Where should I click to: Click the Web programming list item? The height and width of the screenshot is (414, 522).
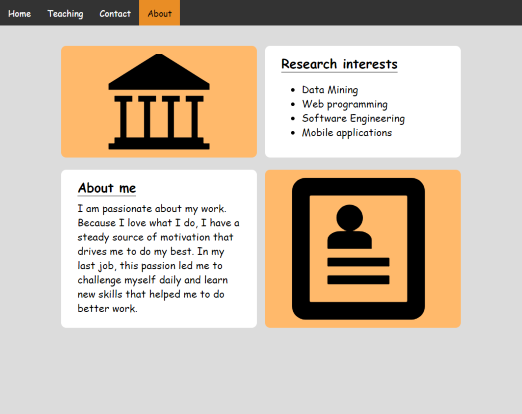(x=345, y=104)
